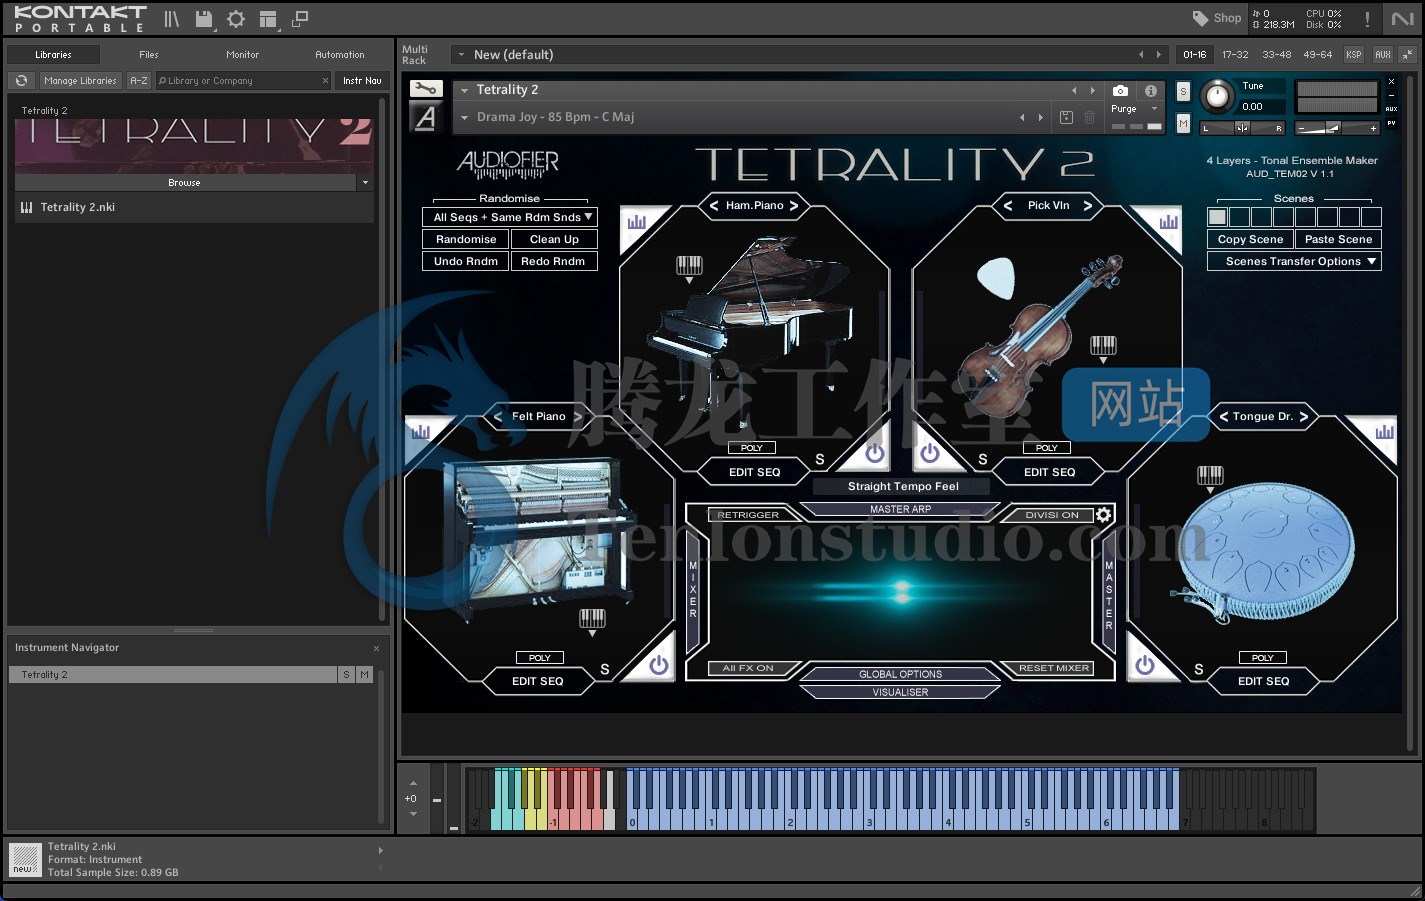The width and height of the screenshot is (1425, 901).
Task: Click the mixer bars icon of Felt Piano layer
Action: [420, 432]
